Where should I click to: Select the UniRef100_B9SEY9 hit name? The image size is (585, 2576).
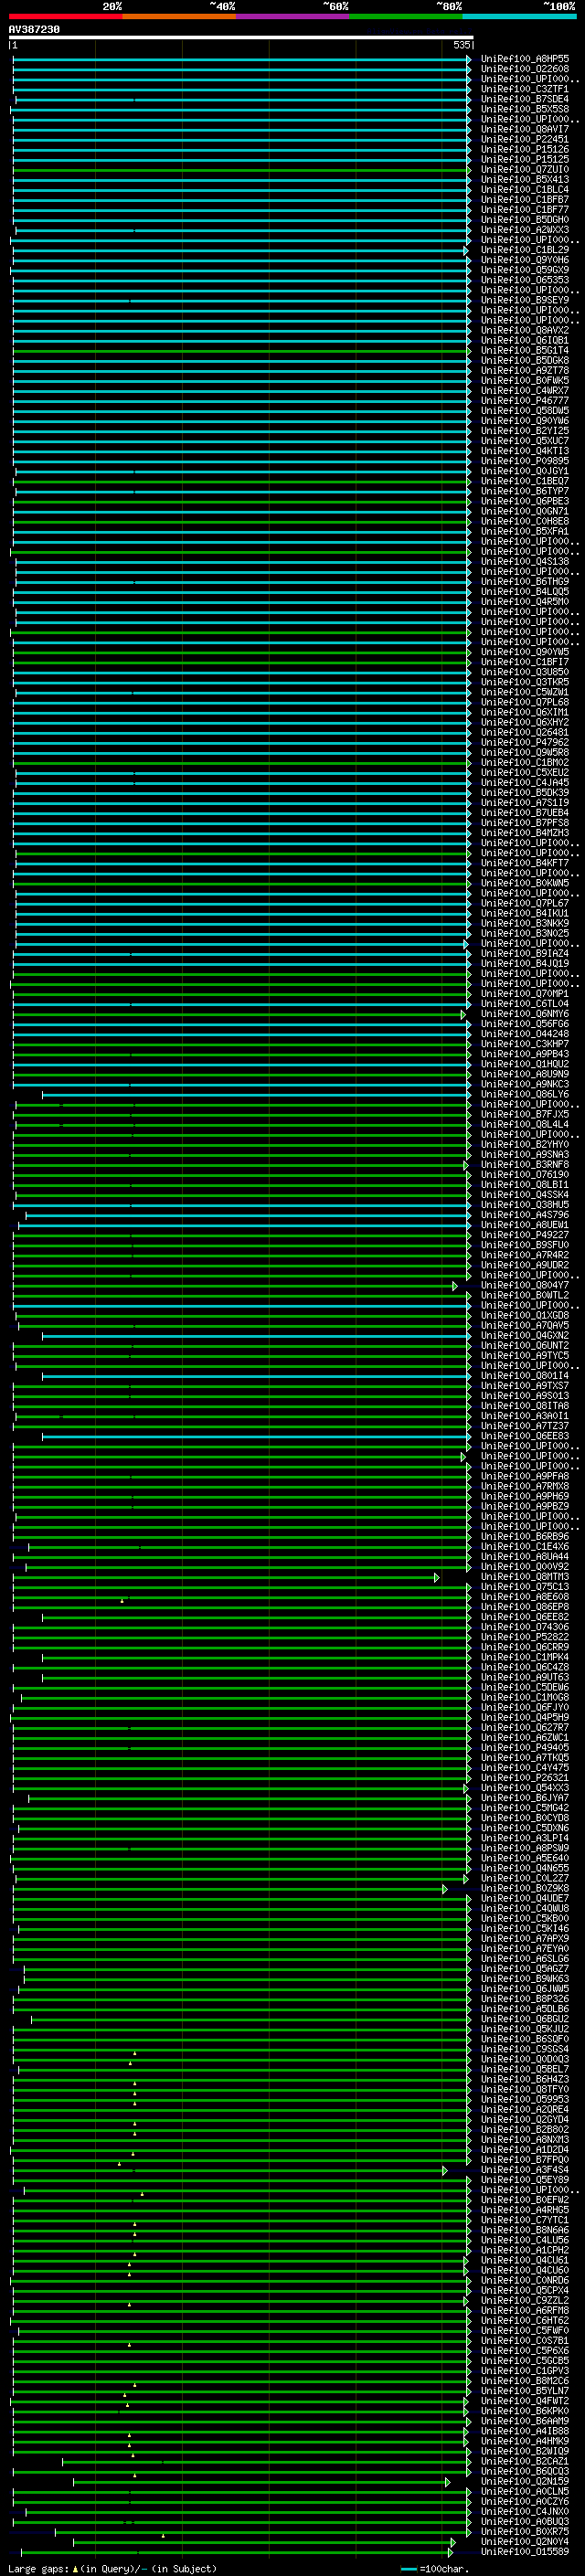525,300
